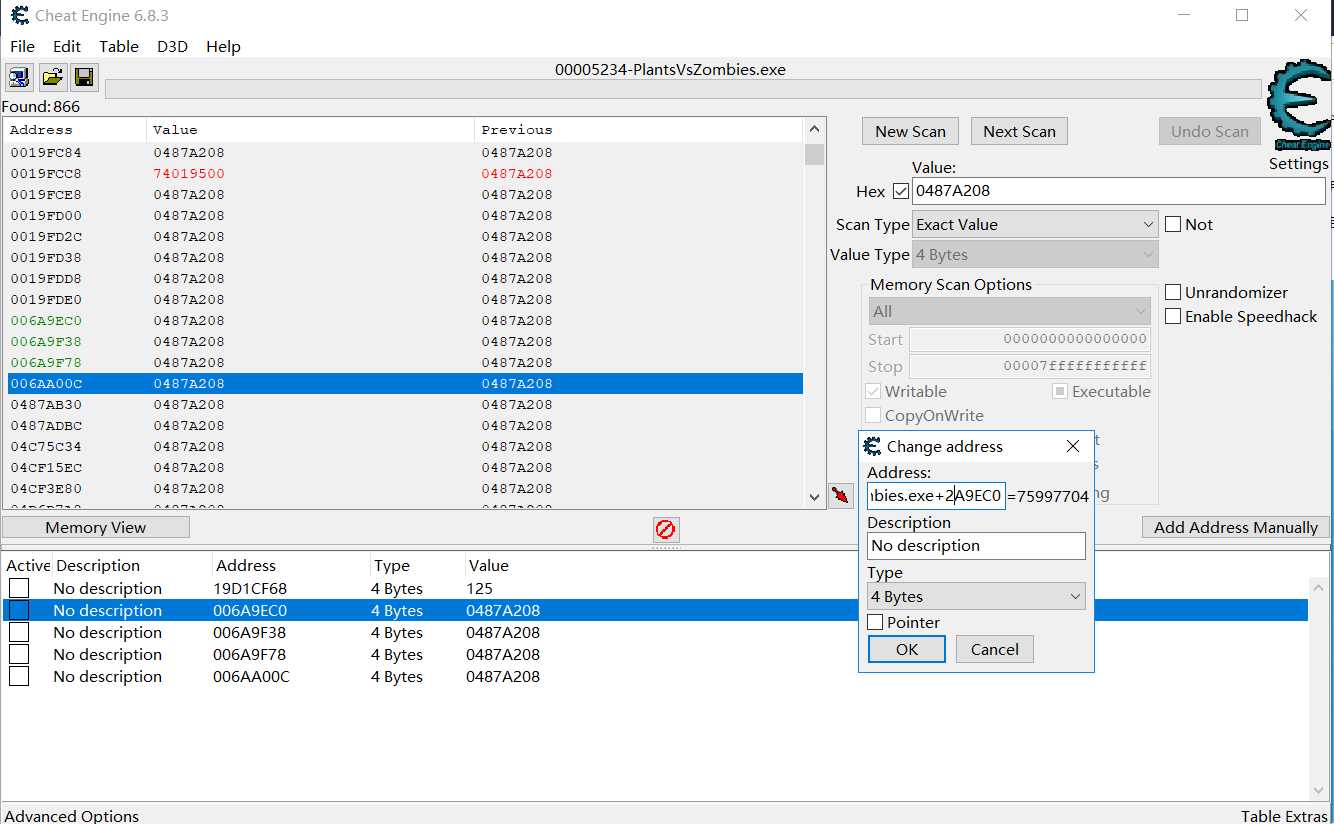1334x824 pixels.
Task: Click the Type column header in address table
Action: pyautogui.click(x=416, y=565)
